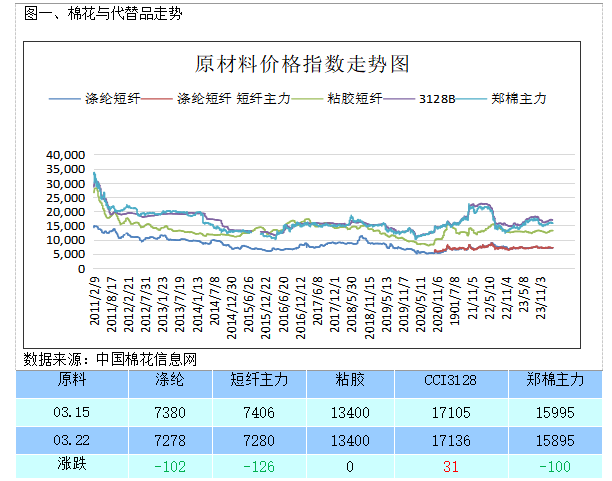Click the 2014/1/13 x-axis date

click(x=198, y=305)
